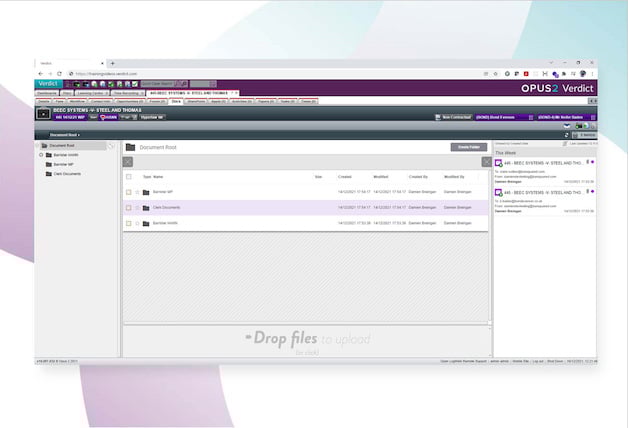Click the refresh icon above message panel
Screen dimensions: 628x428
[x=566, y=134]
